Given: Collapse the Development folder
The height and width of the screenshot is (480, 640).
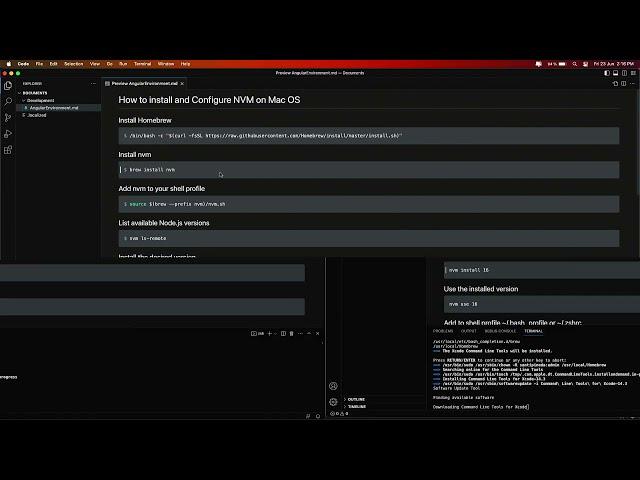Looking at the screenshot, I should point(40,100).
